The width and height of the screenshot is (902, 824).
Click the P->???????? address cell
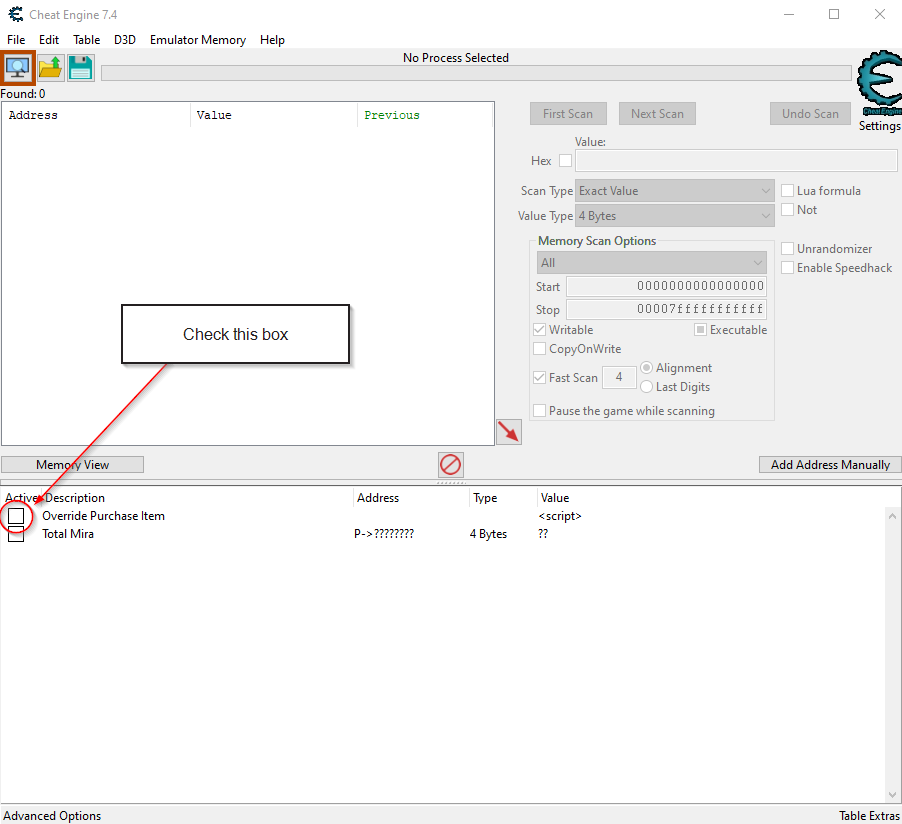pyautogui.click(x=384, y=534)
